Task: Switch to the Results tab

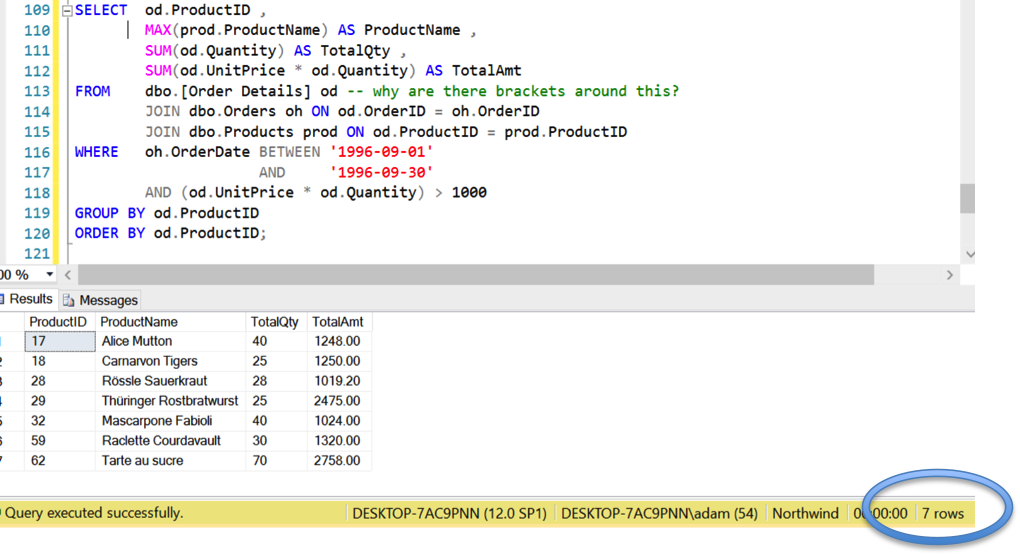Action: point(30,299)
